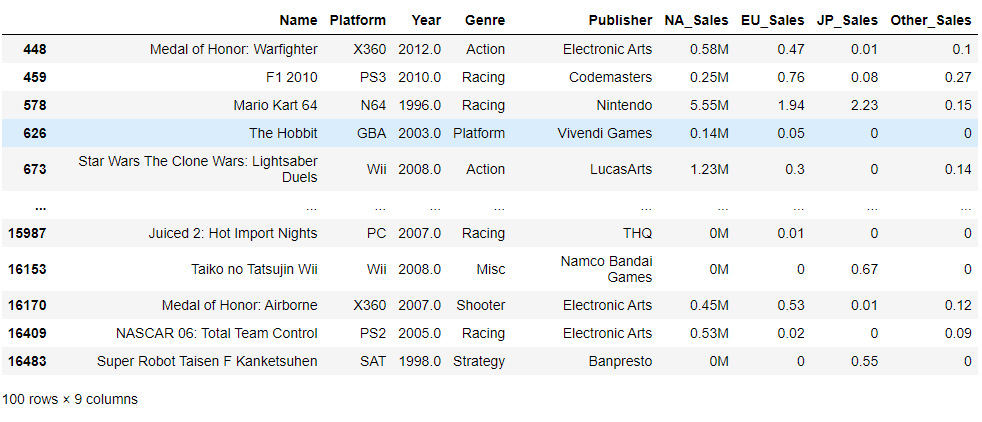Click the Mario Kart 64 name cell
Screen dimensions: 982x422
(274, 105)
